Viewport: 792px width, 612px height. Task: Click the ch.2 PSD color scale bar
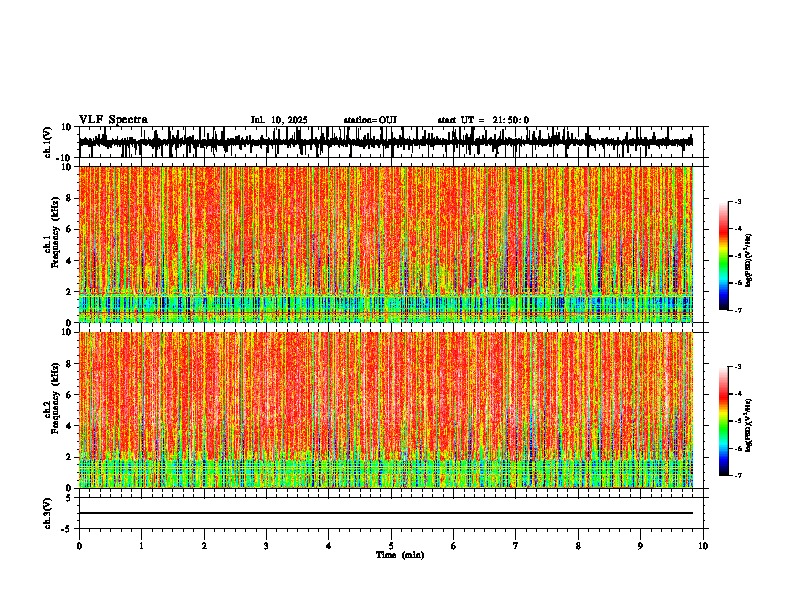[724, 421]
